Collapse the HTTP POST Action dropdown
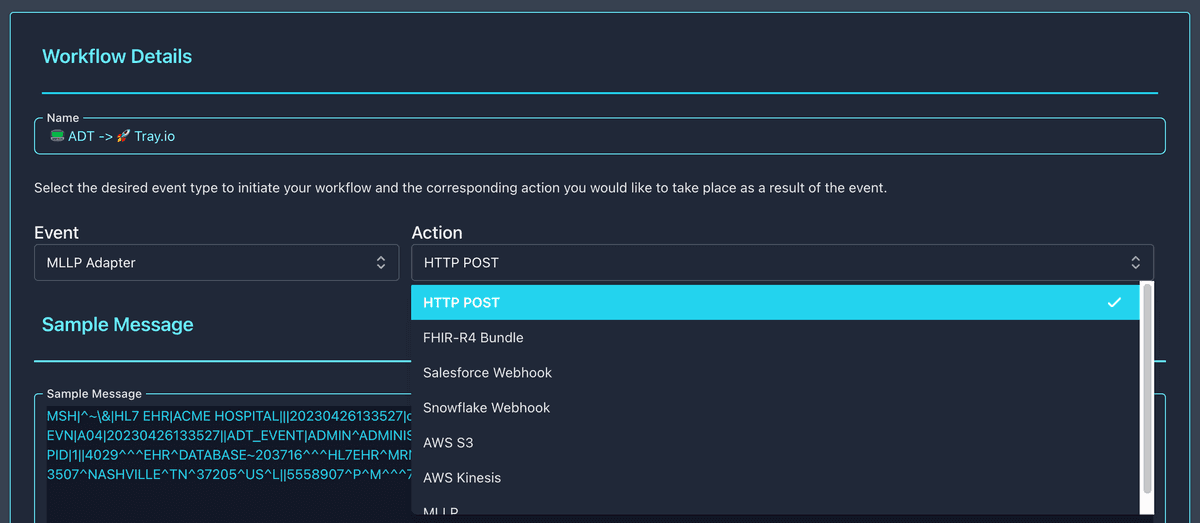 [782, 262]
